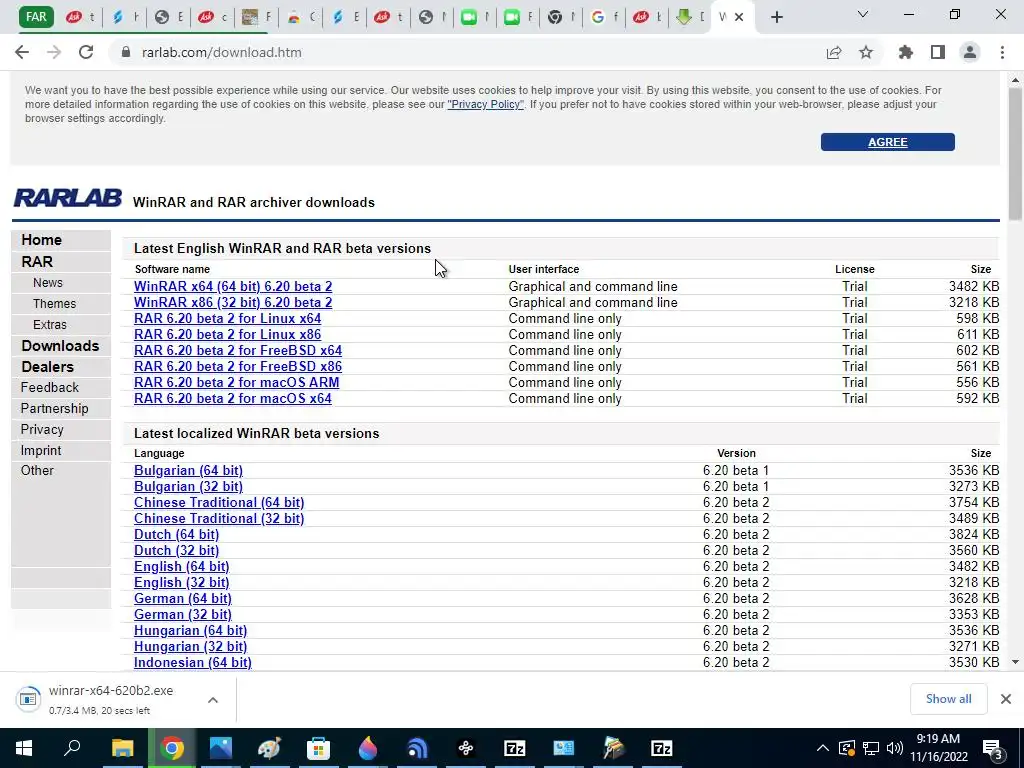
Task: Open File Explorer from taskbar
Action: coord(123,748)
